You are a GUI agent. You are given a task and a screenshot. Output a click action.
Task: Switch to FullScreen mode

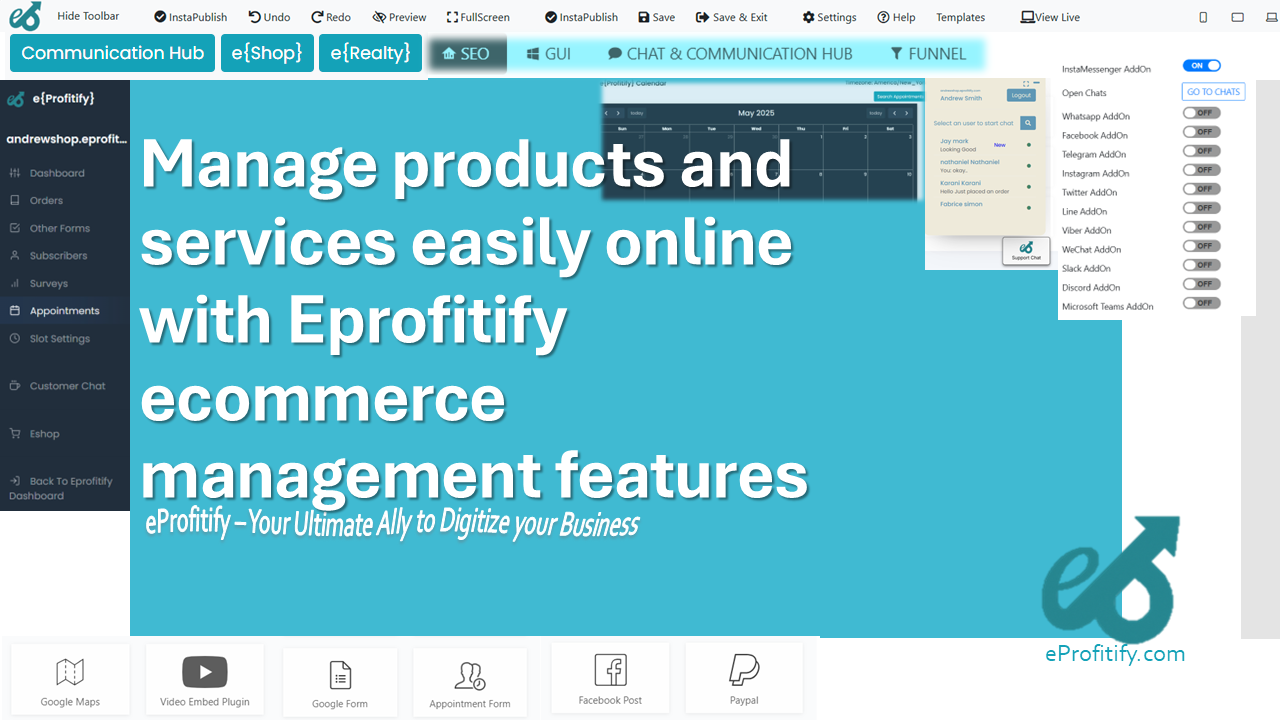point(478,17)
